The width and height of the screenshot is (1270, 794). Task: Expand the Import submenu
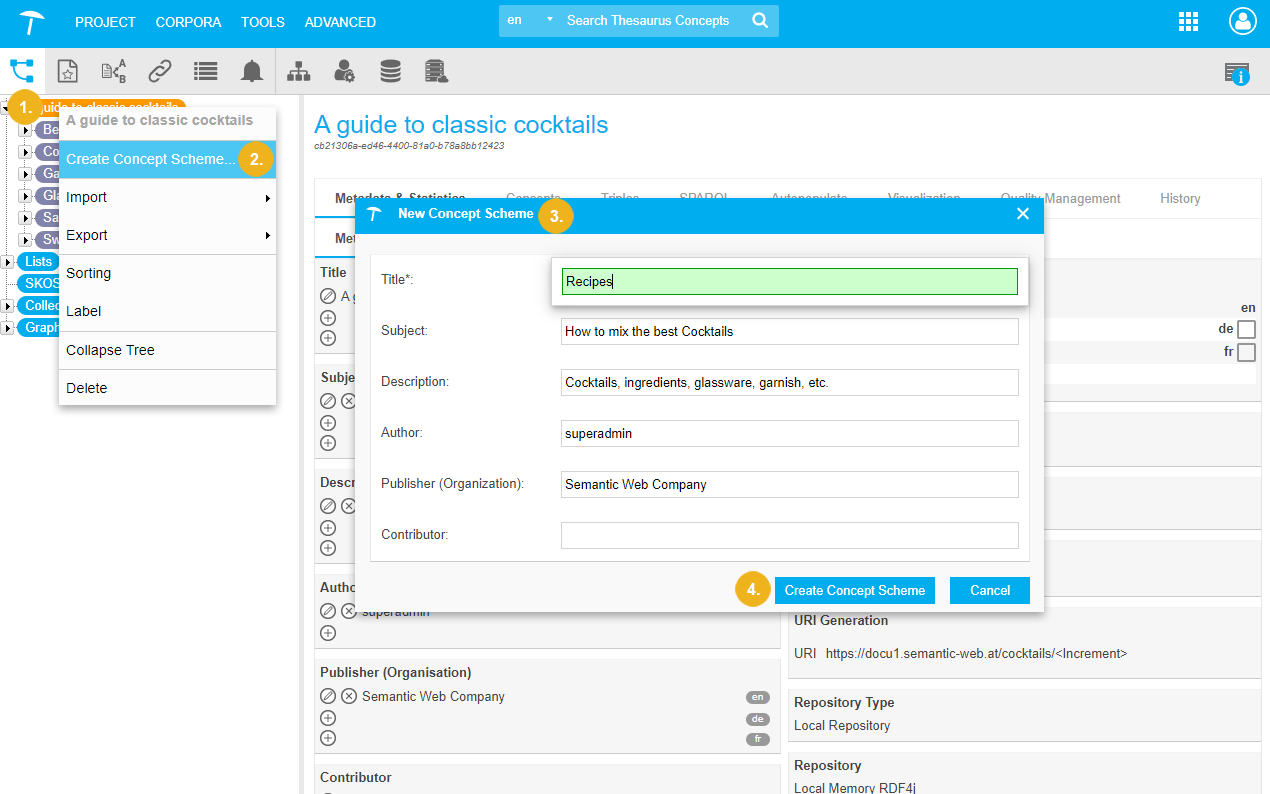tap(167, 198)
